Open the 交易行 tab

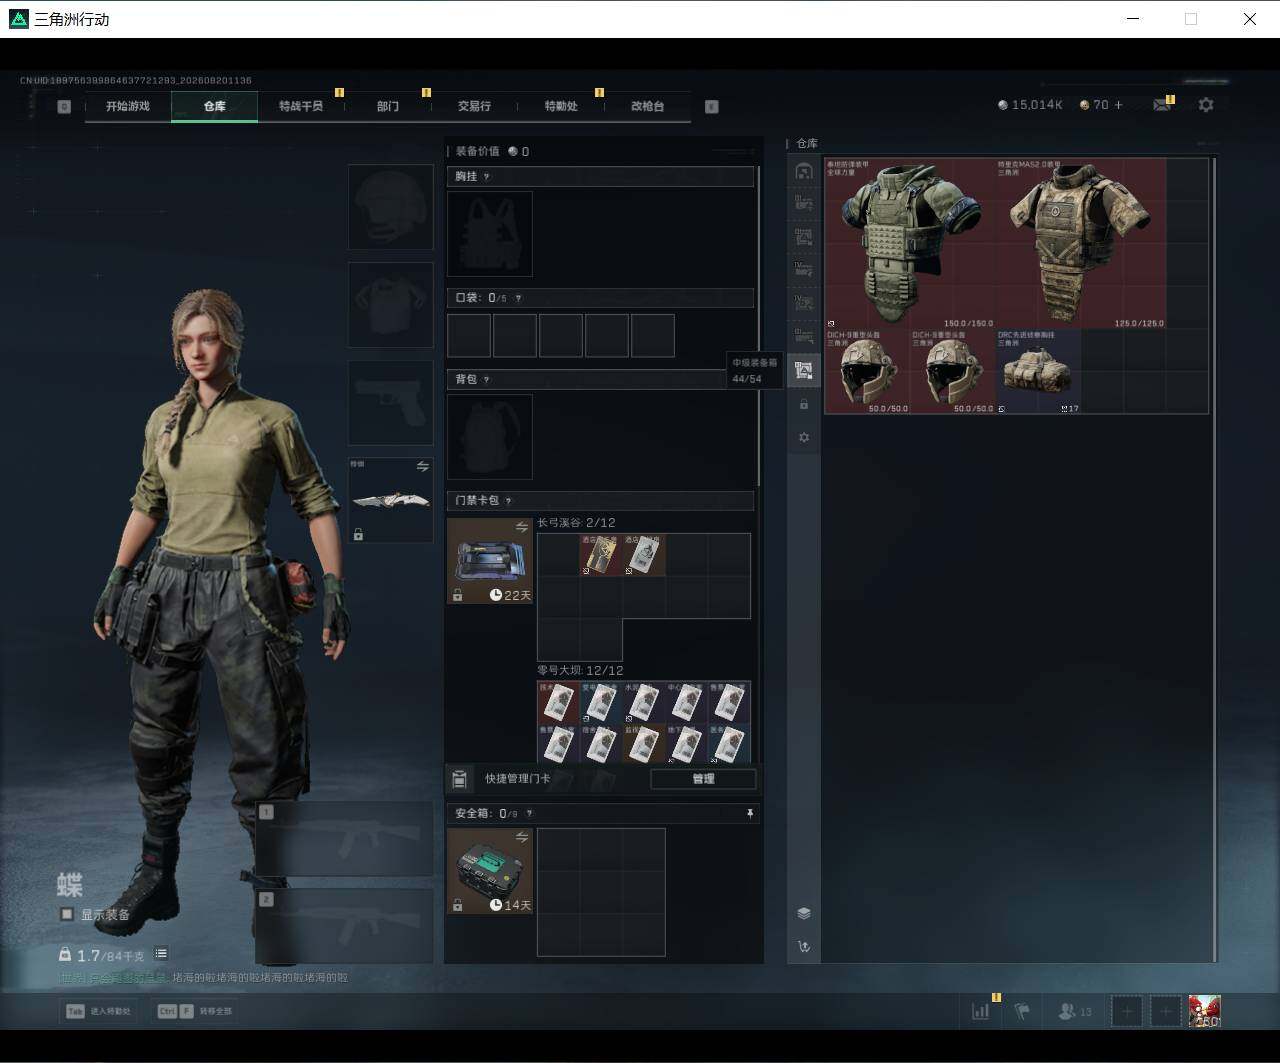(474, 106)
